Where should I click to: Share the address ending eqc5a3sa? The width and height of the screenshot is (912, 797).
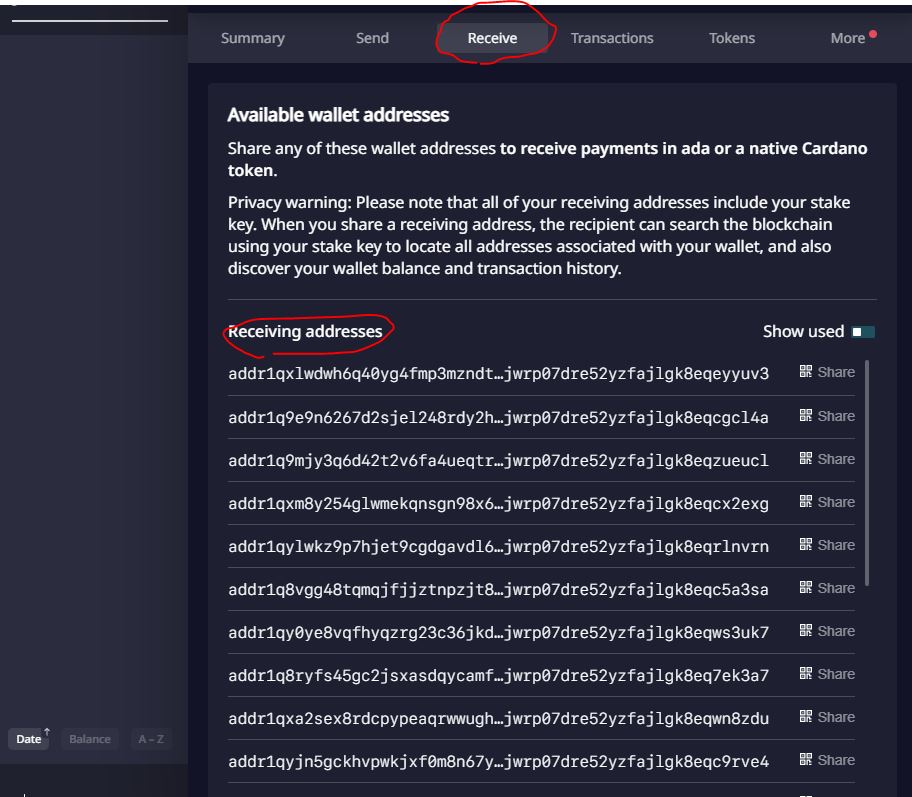coord(836,589)
